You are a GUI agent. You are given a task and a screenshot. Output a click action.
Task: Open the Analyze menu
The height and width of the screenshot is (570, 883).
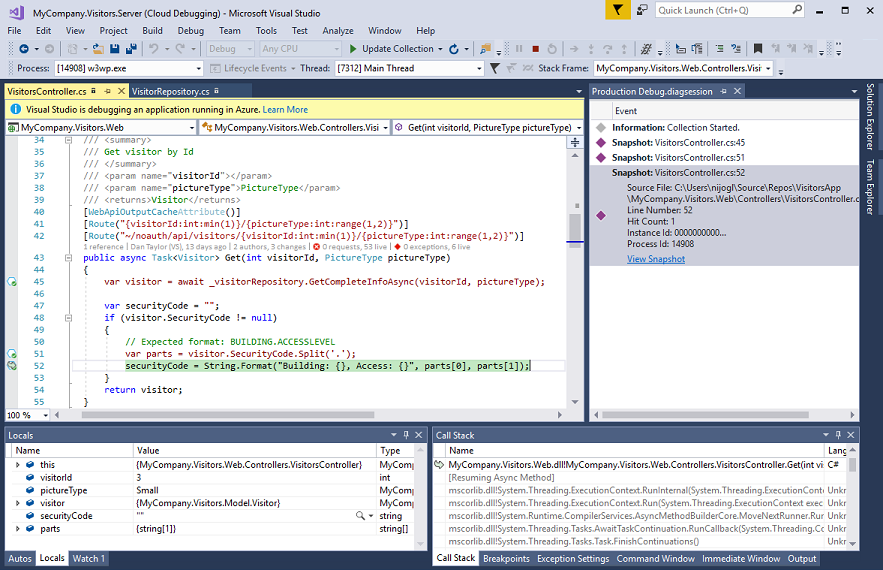[x=338, y=31]
